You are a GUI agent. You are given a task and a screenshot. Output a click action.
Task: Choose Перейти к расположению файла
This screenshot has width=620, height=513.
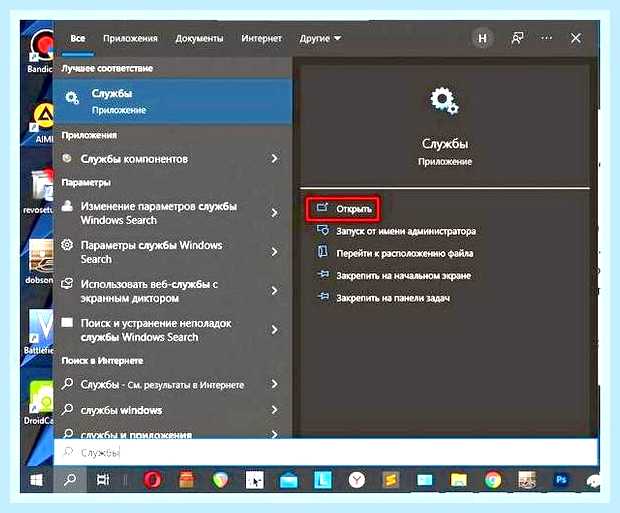(405, 253)
